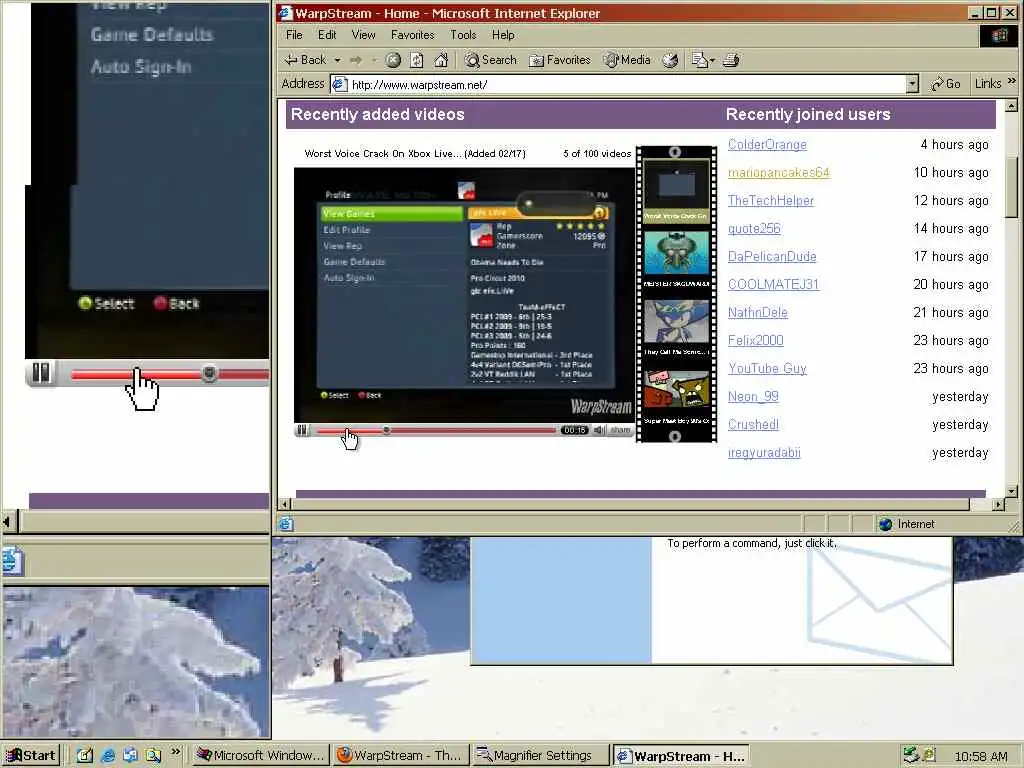Click the Go button
The image size is (1024, 768).
[x=946, y=84]
